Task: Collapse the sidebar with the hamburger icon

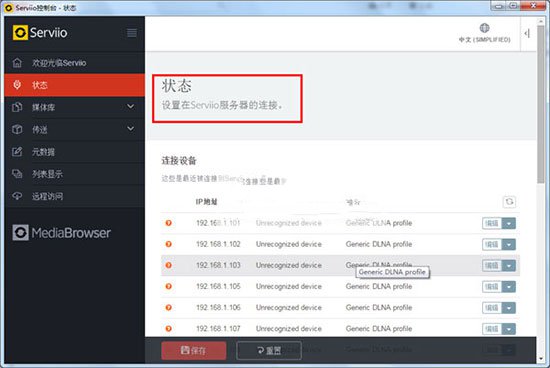Action: 132,33
